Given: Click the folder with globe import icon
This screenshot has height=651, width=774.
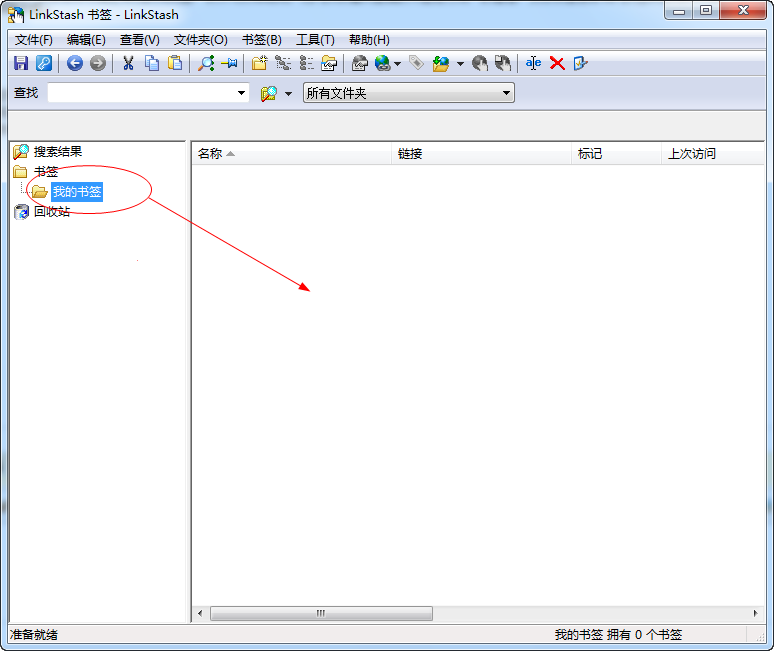Looking at the screenshot, I should (441, 63).
